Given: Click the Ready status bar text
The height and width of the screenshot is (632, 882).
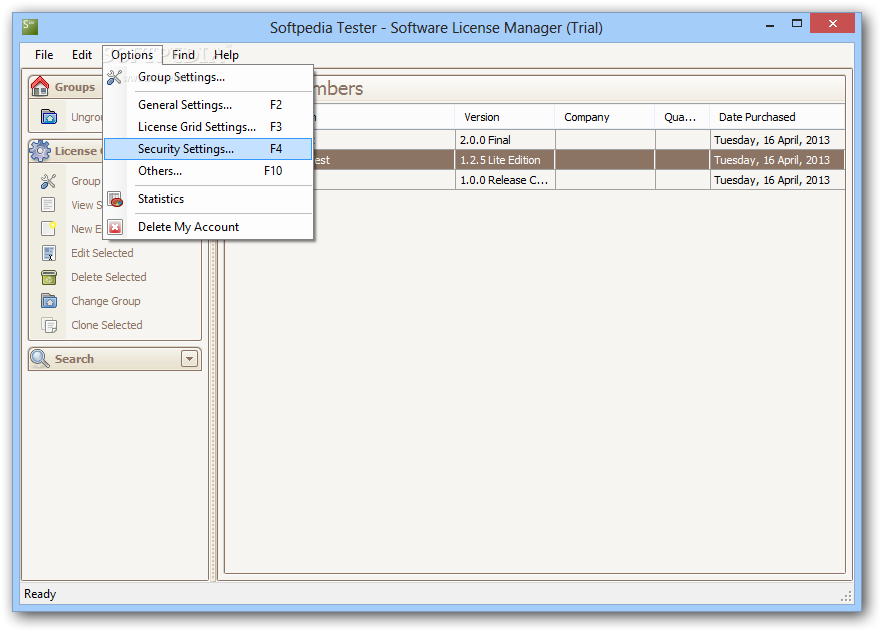Looking at the screenshot, I should 40,594.
